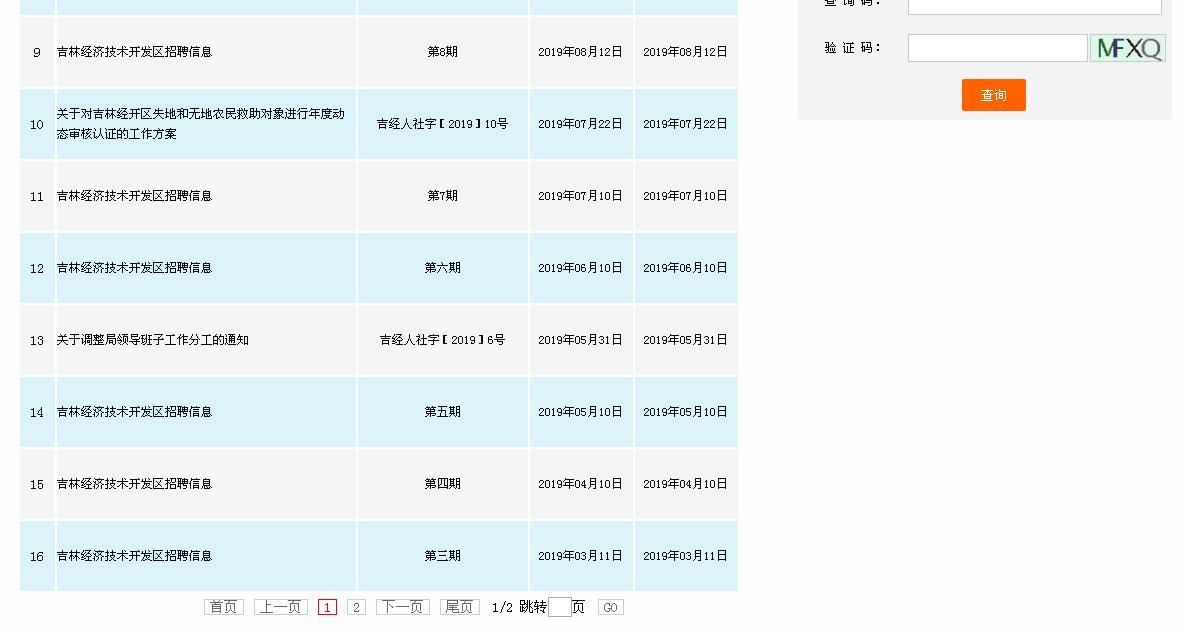Click row number 9 in the table

pos(37,53)
